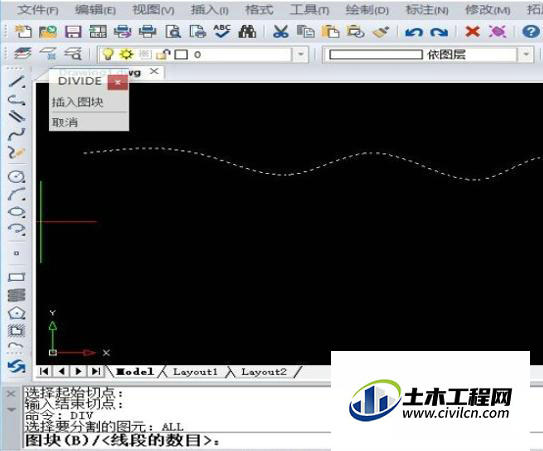Open the 视图(V) menu
Image resolution: width=543 pixels, height=451 pixels.
[153, 10]
